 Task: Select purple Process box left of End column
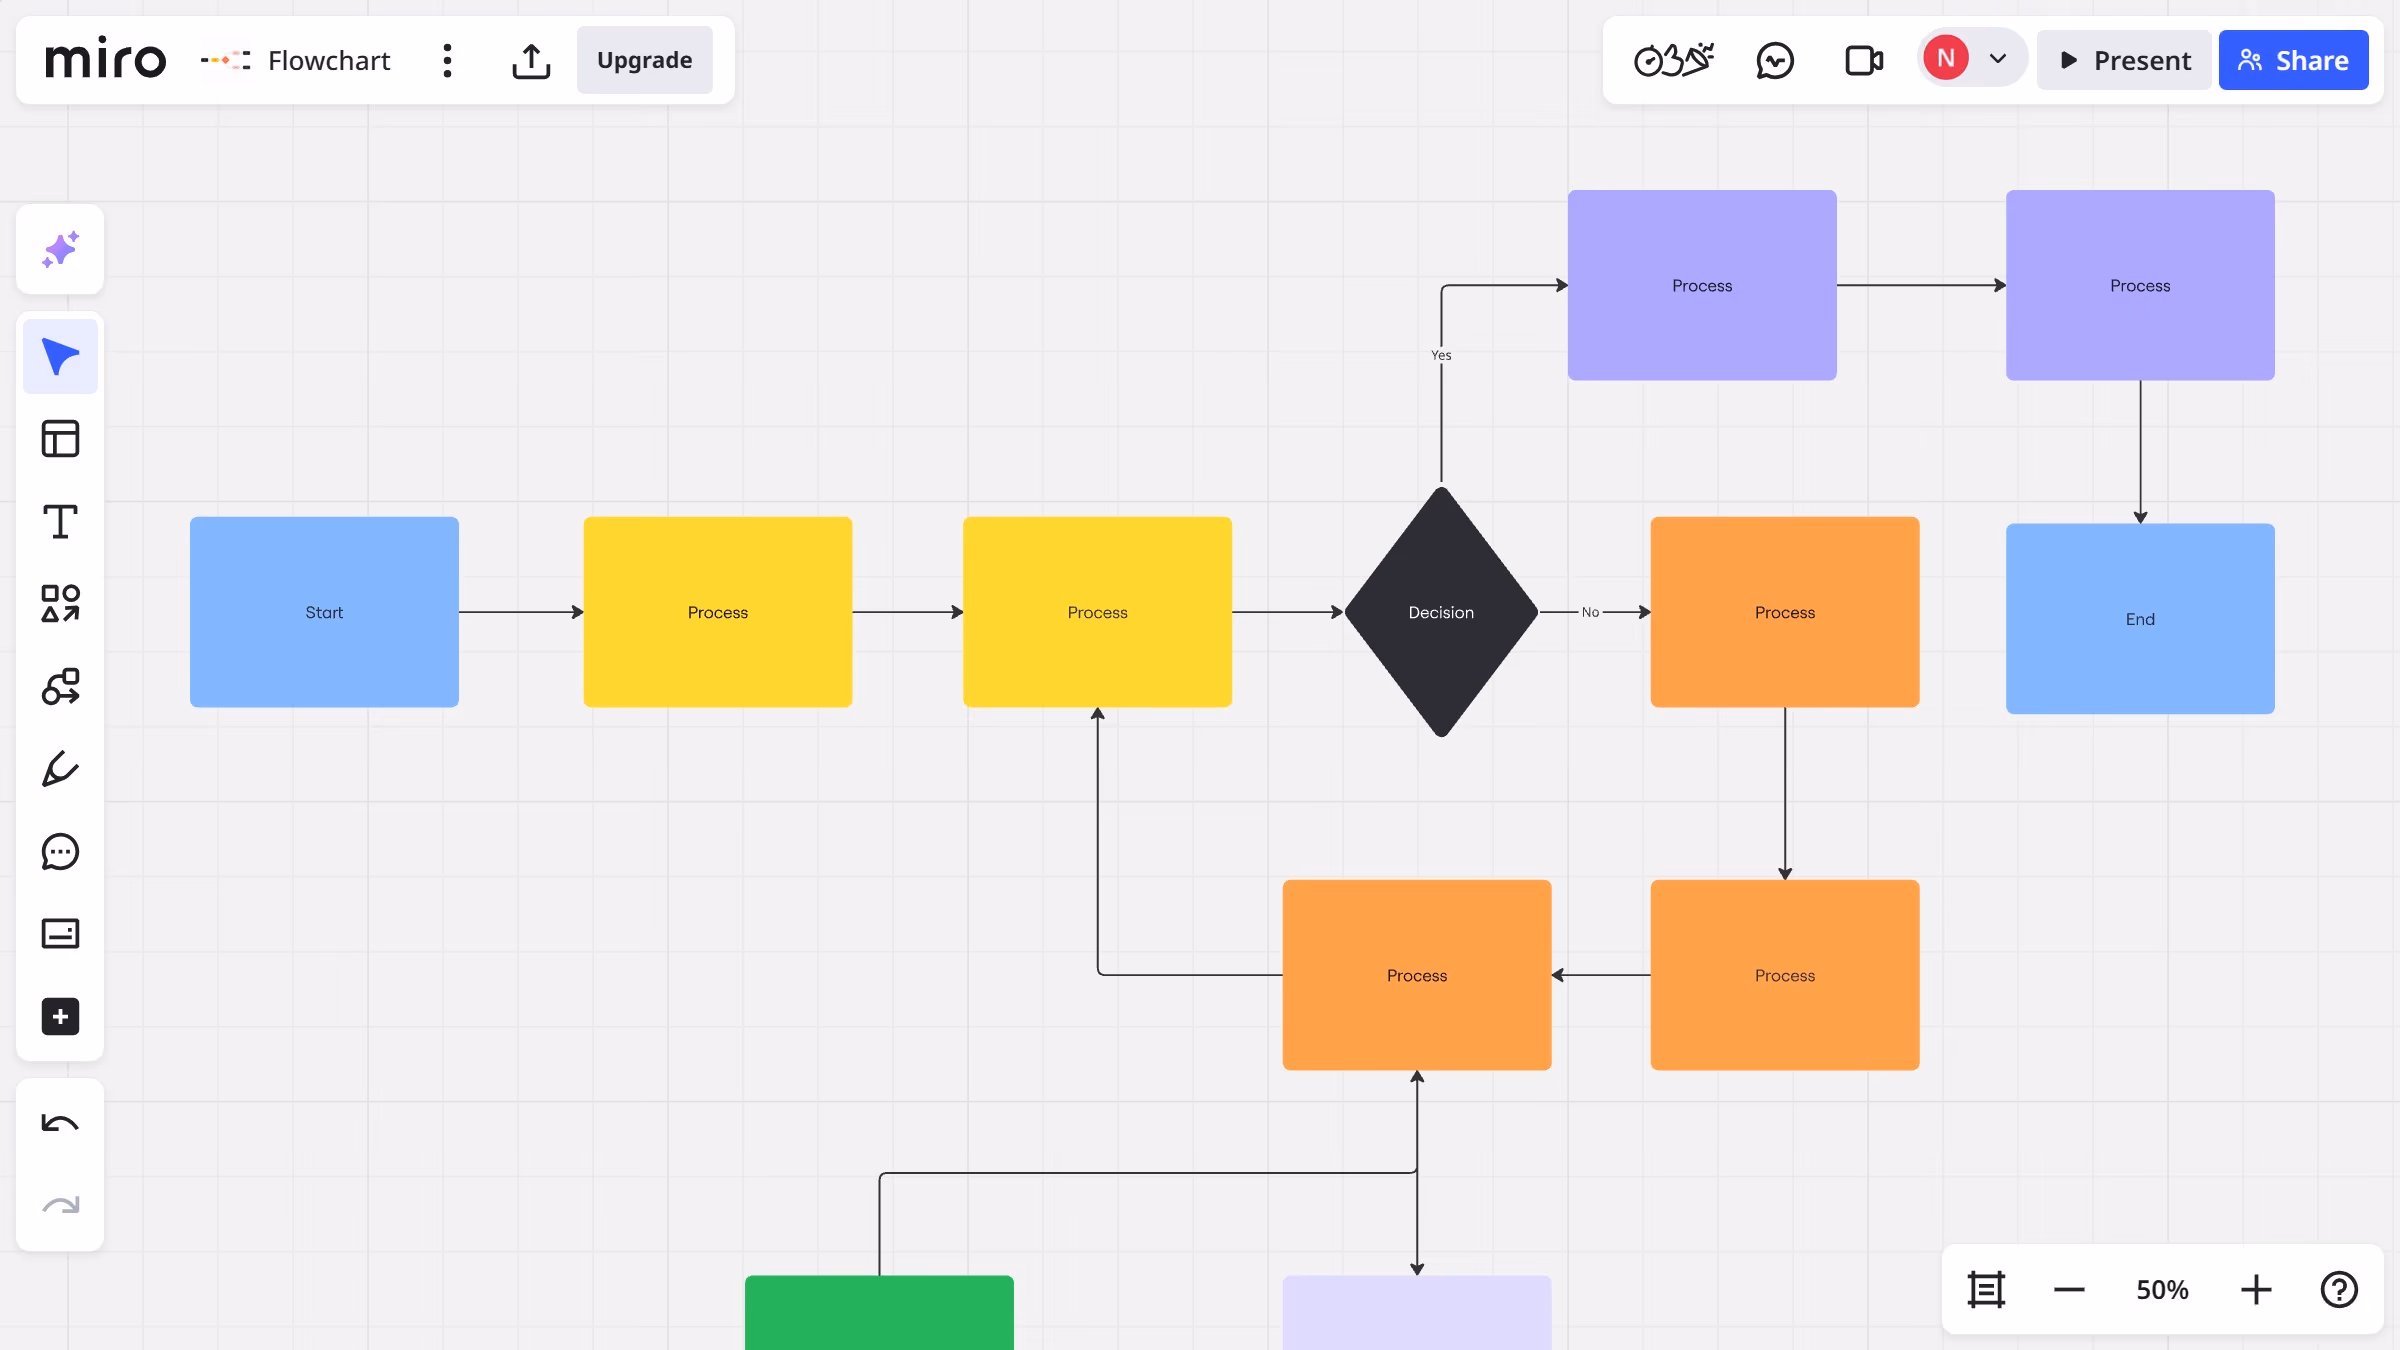pyautogui.click(x=1702, y=285)
